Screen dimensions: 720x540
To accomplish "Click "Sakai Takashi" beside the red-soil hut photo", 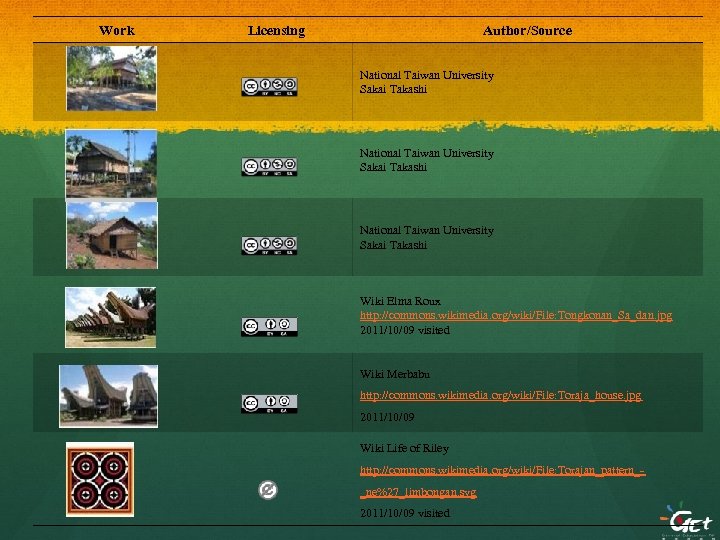I will (394, 245).
